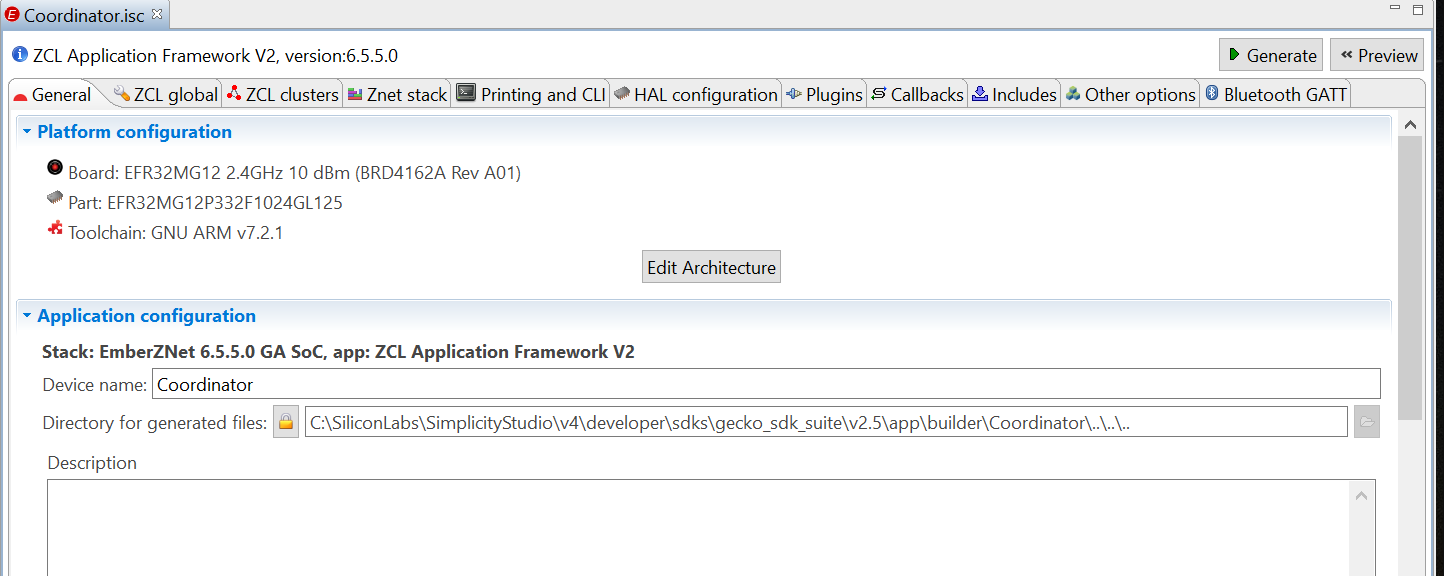Screen dimensions: 1444x576
Task: Open the Plugins tab
Action: 824,95
